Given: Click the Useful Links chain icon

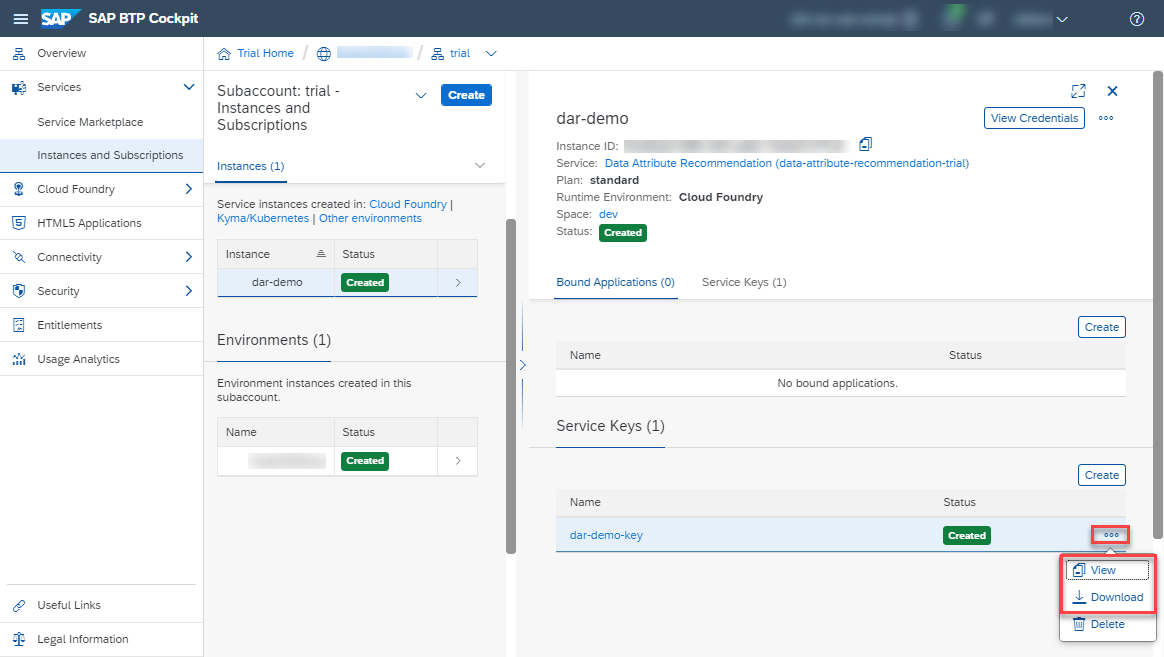Looking at the screenshot, I should click(19, 605).
